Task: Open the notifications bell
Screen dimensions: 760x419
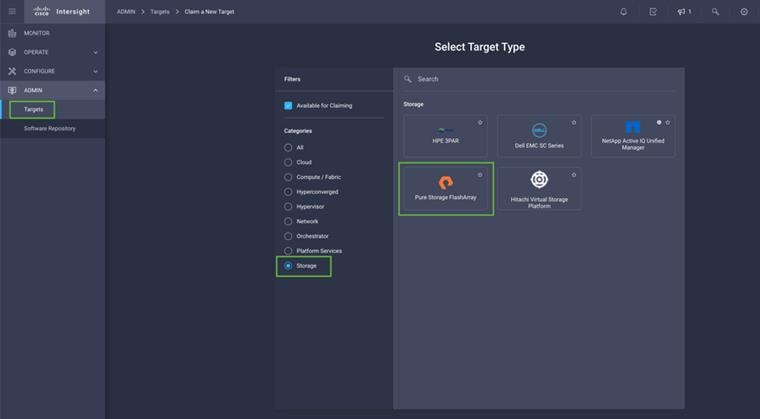Action: (x=624, y=12)
